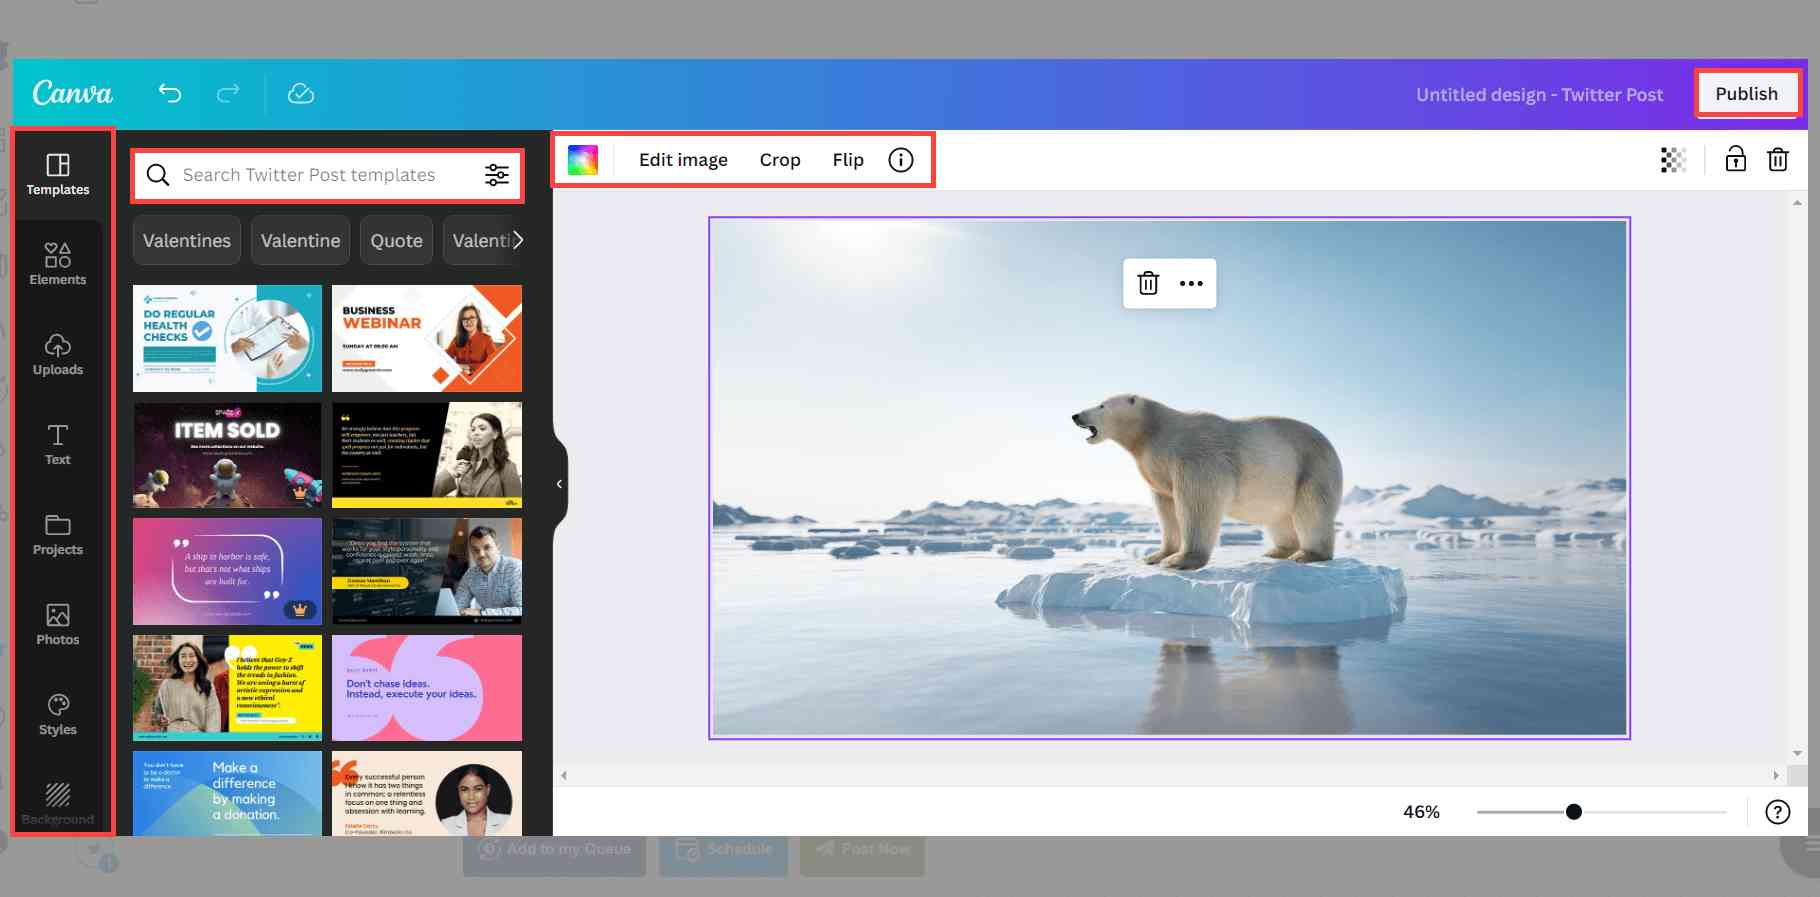
Task: Open the Templates sidebar tab
Action: pos(58,174)
